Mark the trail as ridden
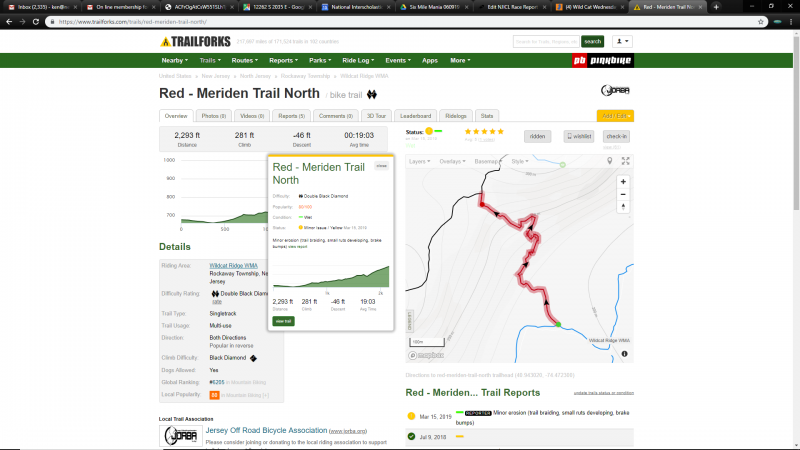This screenshot has height=450, width=800. coord(537,136)
